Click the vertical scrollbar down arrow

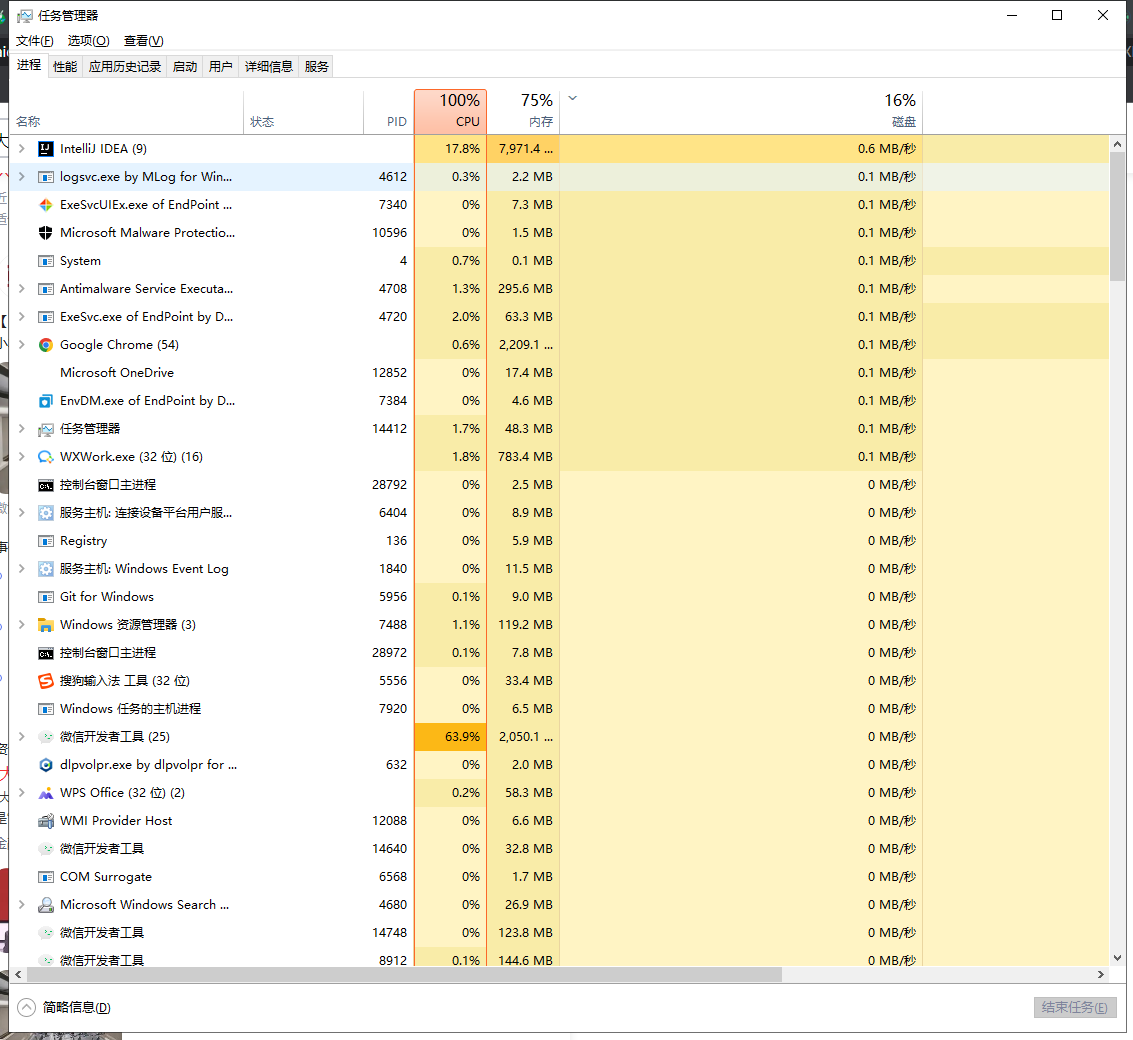(1118, 958)
